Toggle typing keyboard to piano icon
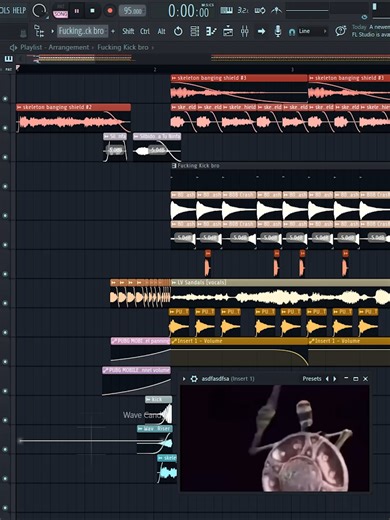 226,11
